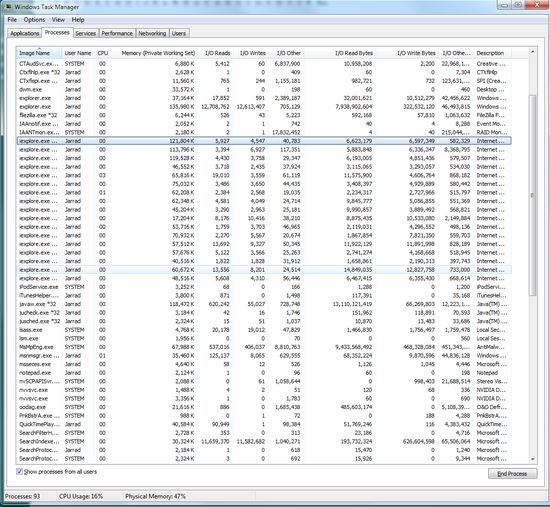
Task: Click the scroll down arrow of process list
Action: (532, 459)
